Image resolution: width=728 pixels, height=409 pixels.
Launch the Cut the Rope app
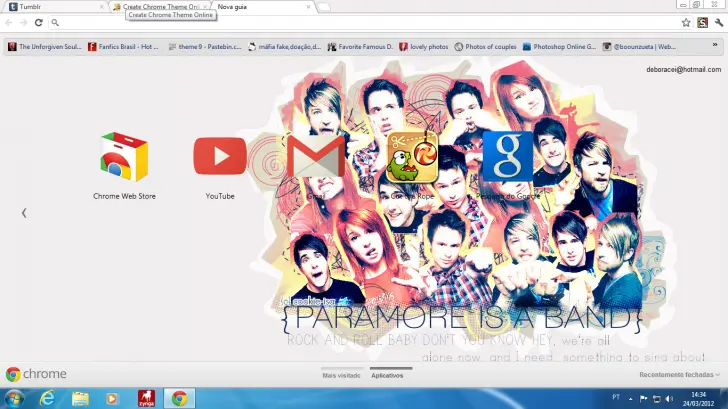click(412, 157)
